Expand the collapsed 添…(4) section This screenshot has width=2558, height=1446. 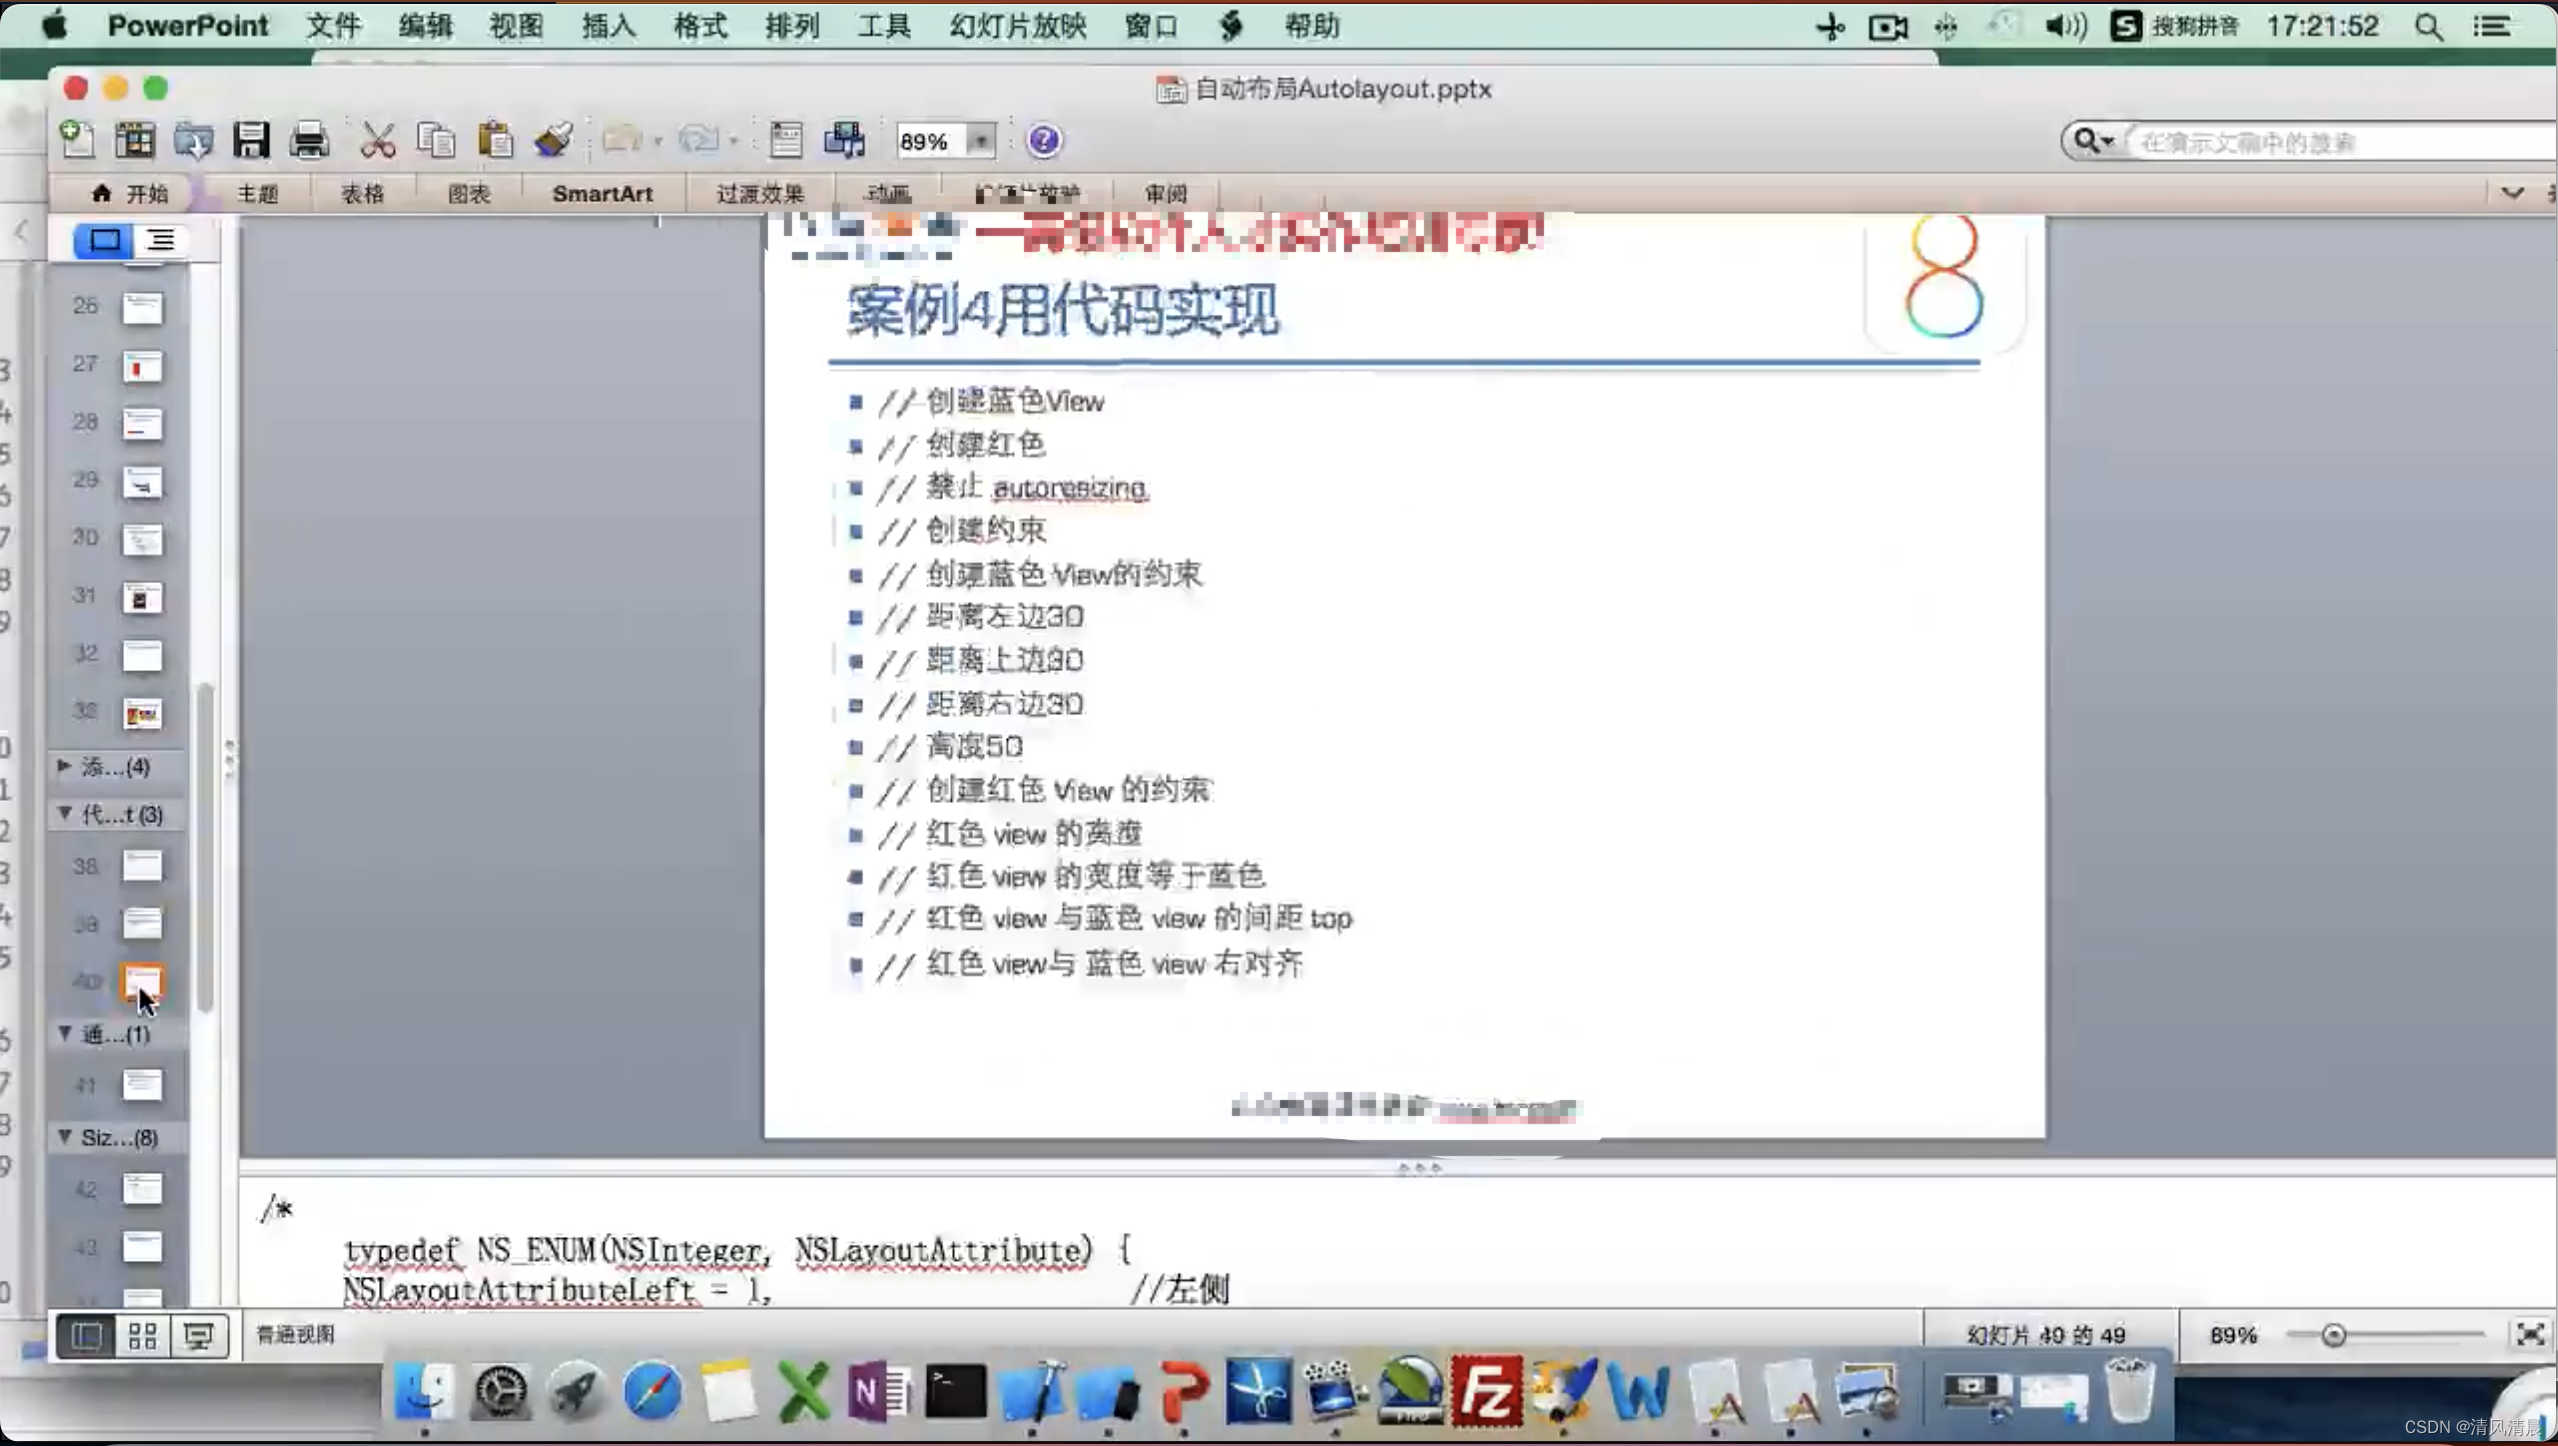(64, 766)
